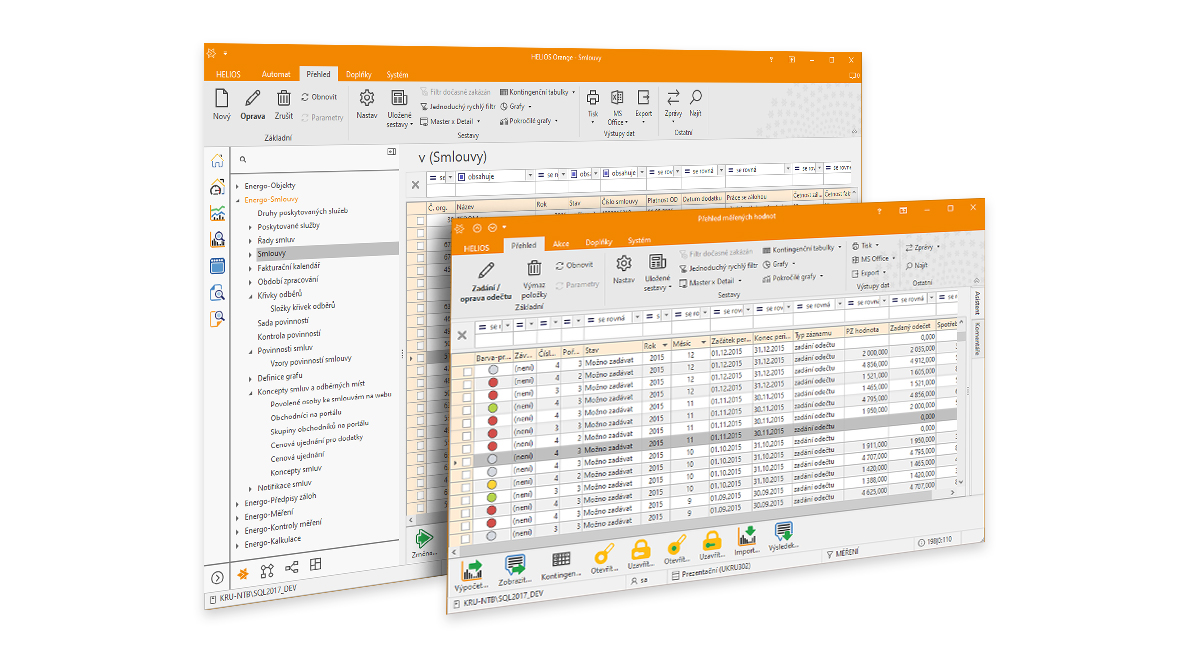Switch to Automat tab in Smlouvy window
1200x661 pixels.
(x=276, y=74)
